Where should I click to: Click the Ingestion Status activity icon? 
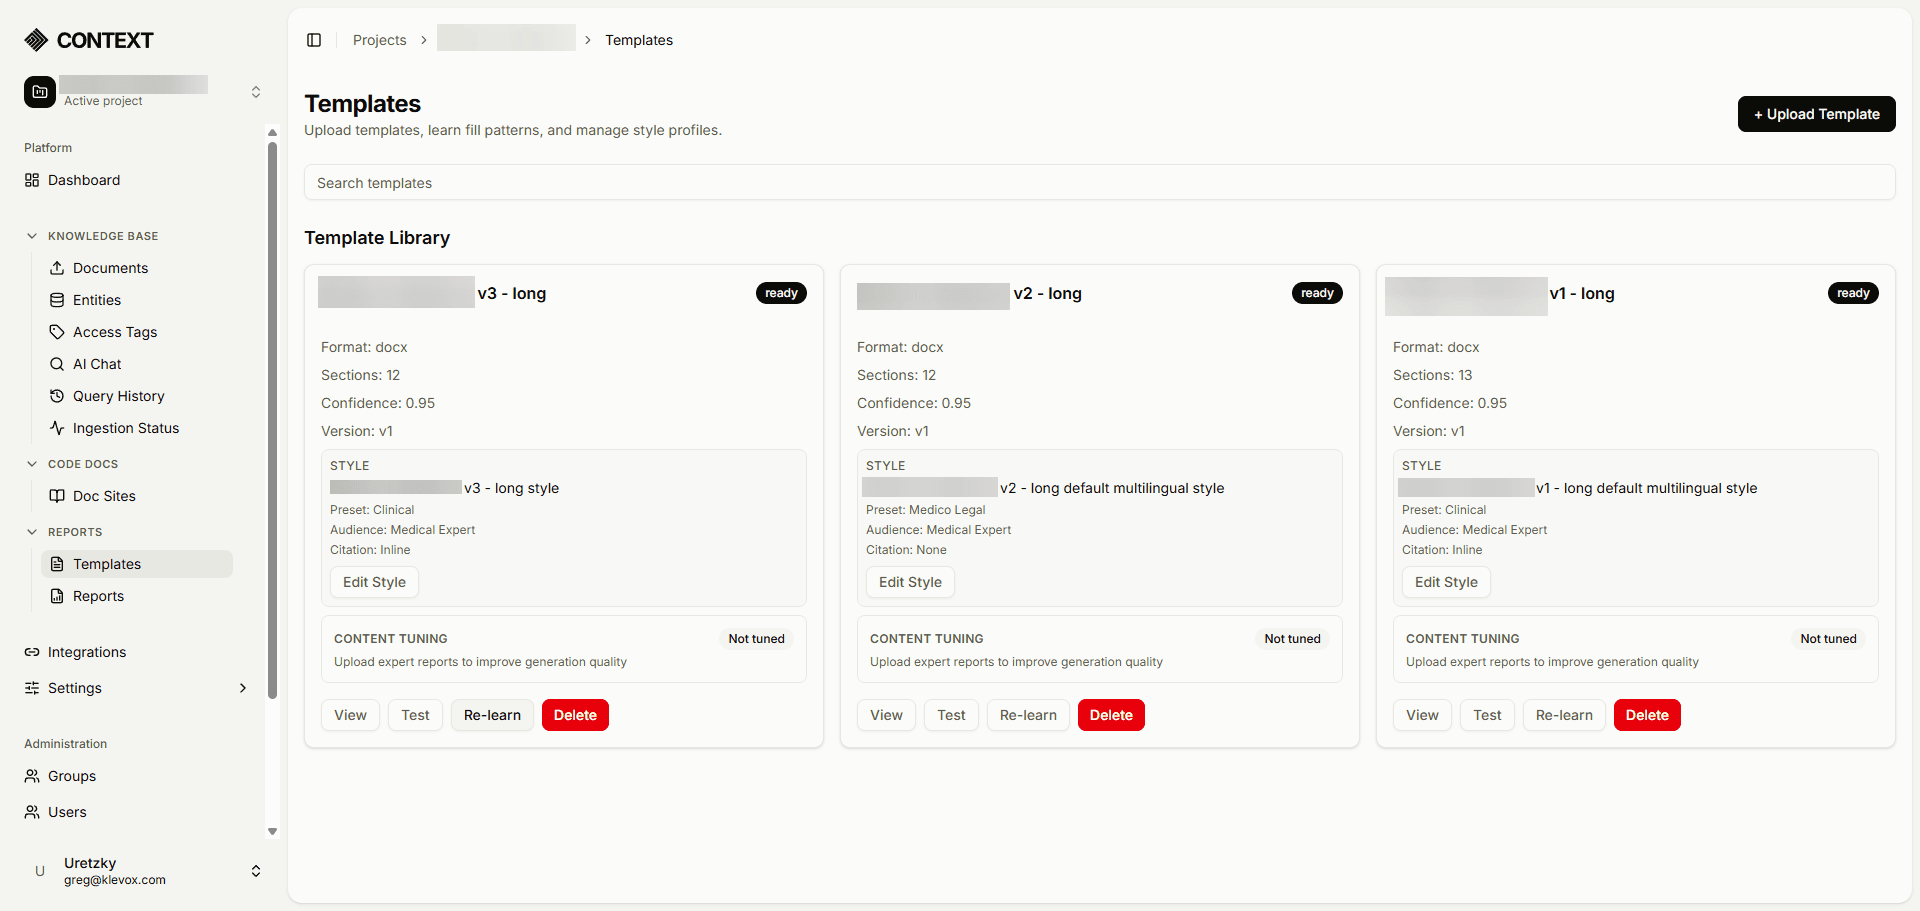click(57, 427)
